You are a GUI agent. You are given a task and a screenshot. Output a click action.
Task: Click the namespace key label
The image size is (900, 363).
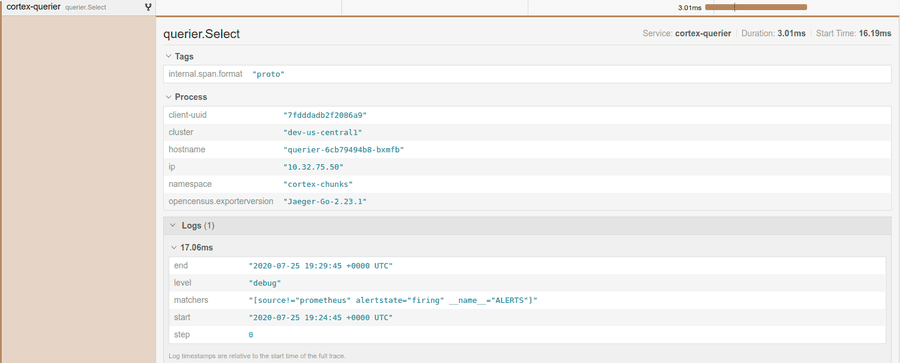tap(189, 184)
